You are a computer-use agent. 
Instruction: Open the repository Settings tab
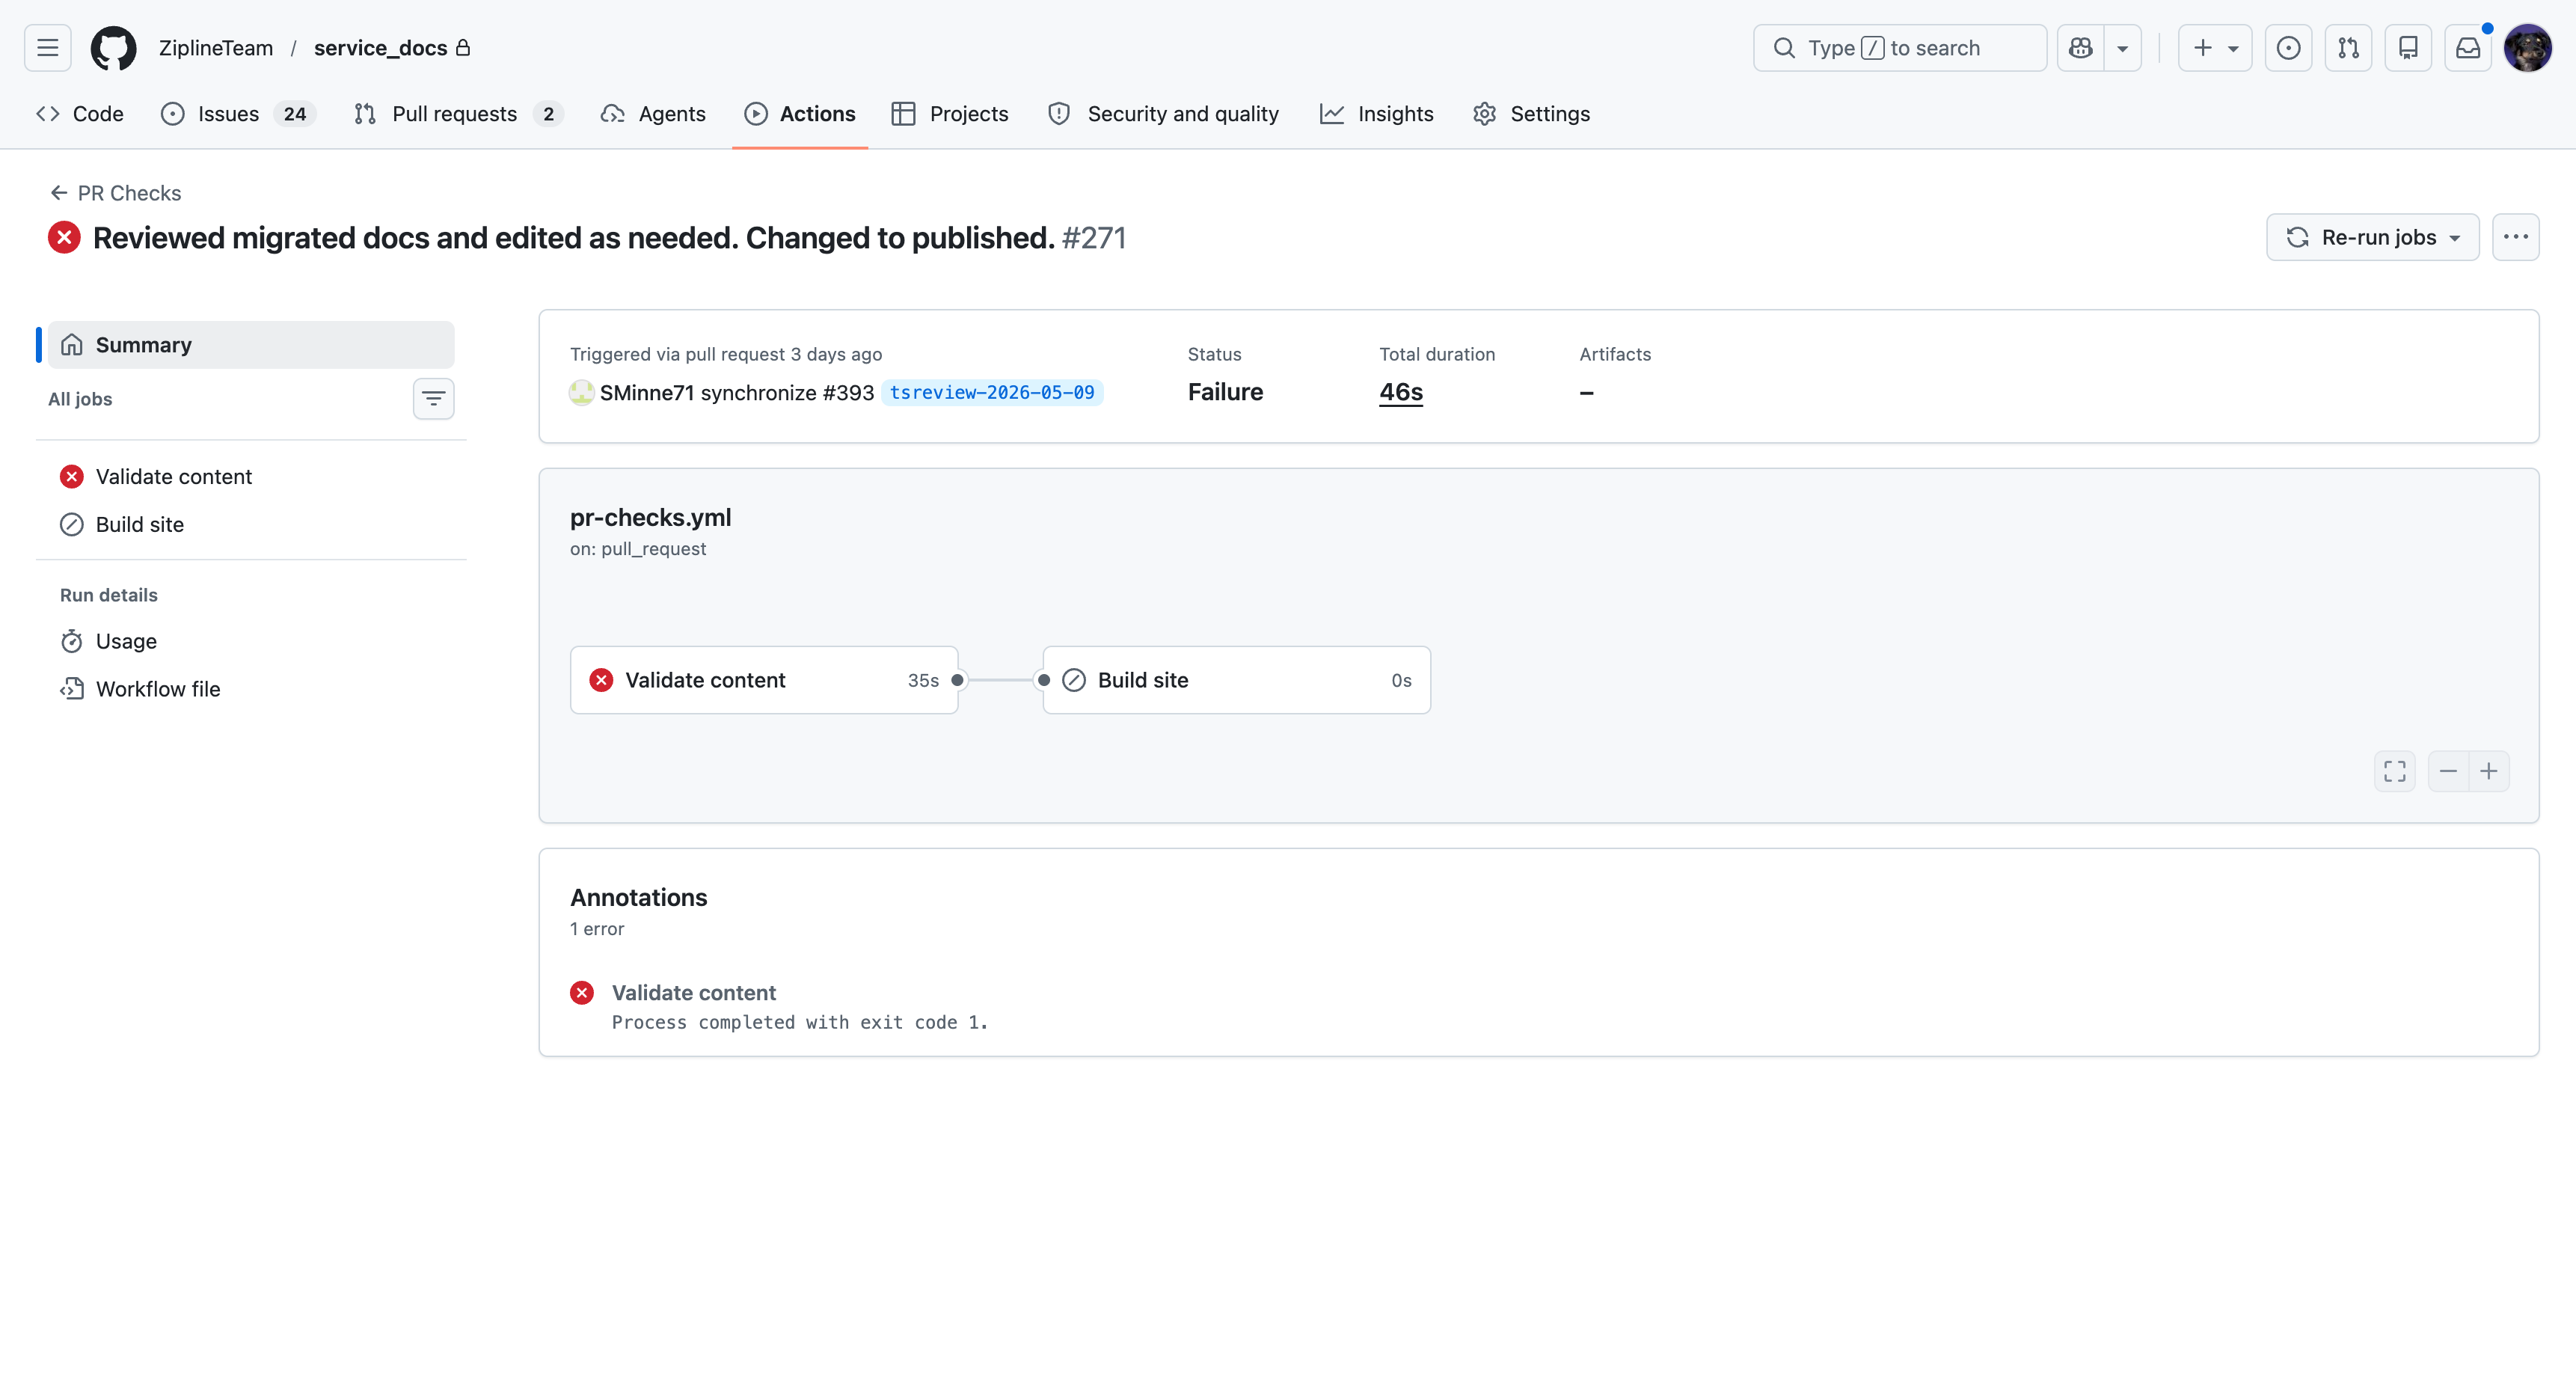pos(1531,114)
